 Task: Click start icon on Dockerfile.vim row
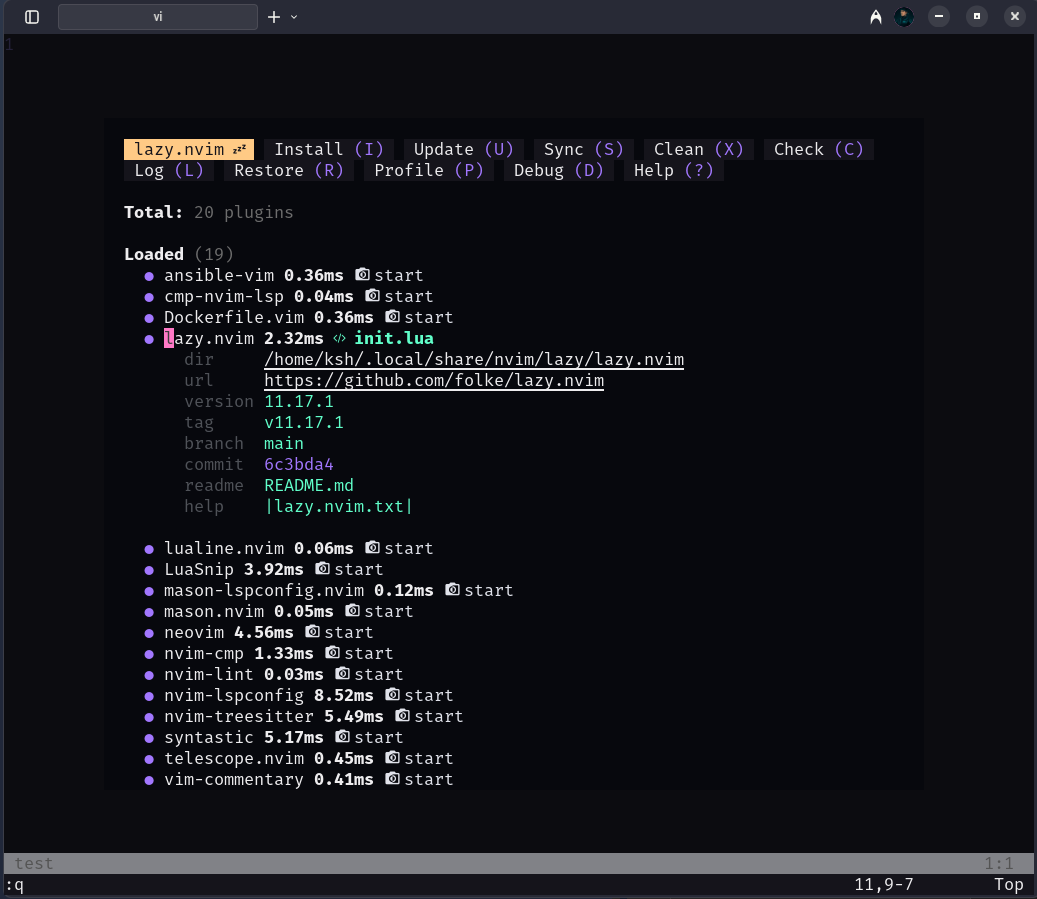[x=392, y=317]
